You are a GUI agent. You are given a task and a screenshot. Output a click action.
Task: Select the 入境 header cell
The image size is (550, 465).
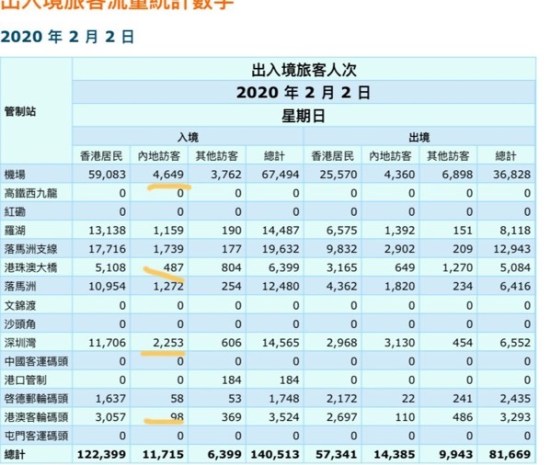click(188, 137)
